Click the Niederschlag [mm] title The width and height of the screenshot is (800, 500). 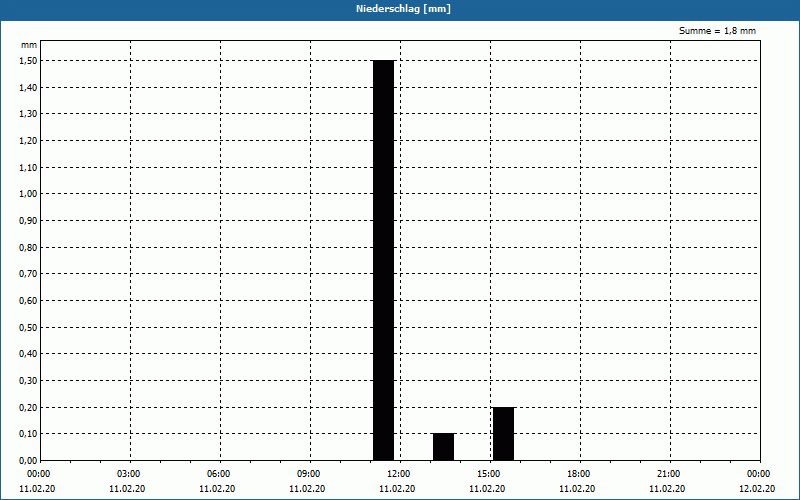(x=403, y=9)
